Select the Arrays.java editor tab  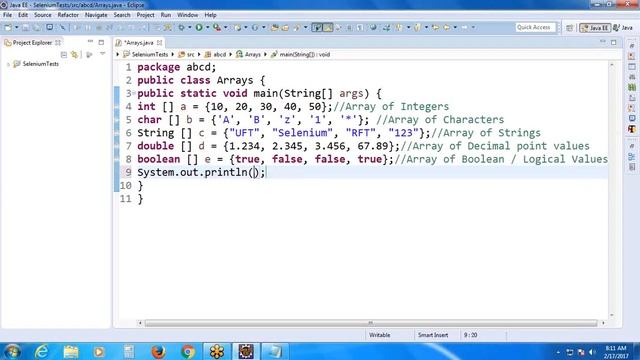138,42
